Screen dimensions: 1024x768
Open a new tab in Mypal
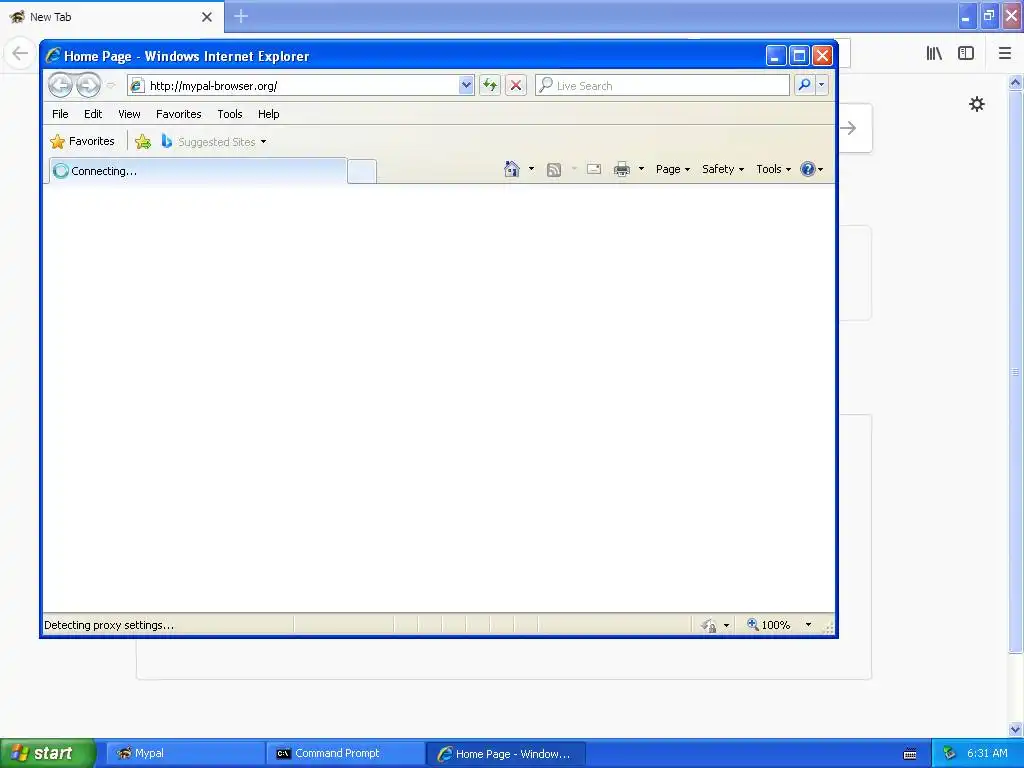point(241,16)
